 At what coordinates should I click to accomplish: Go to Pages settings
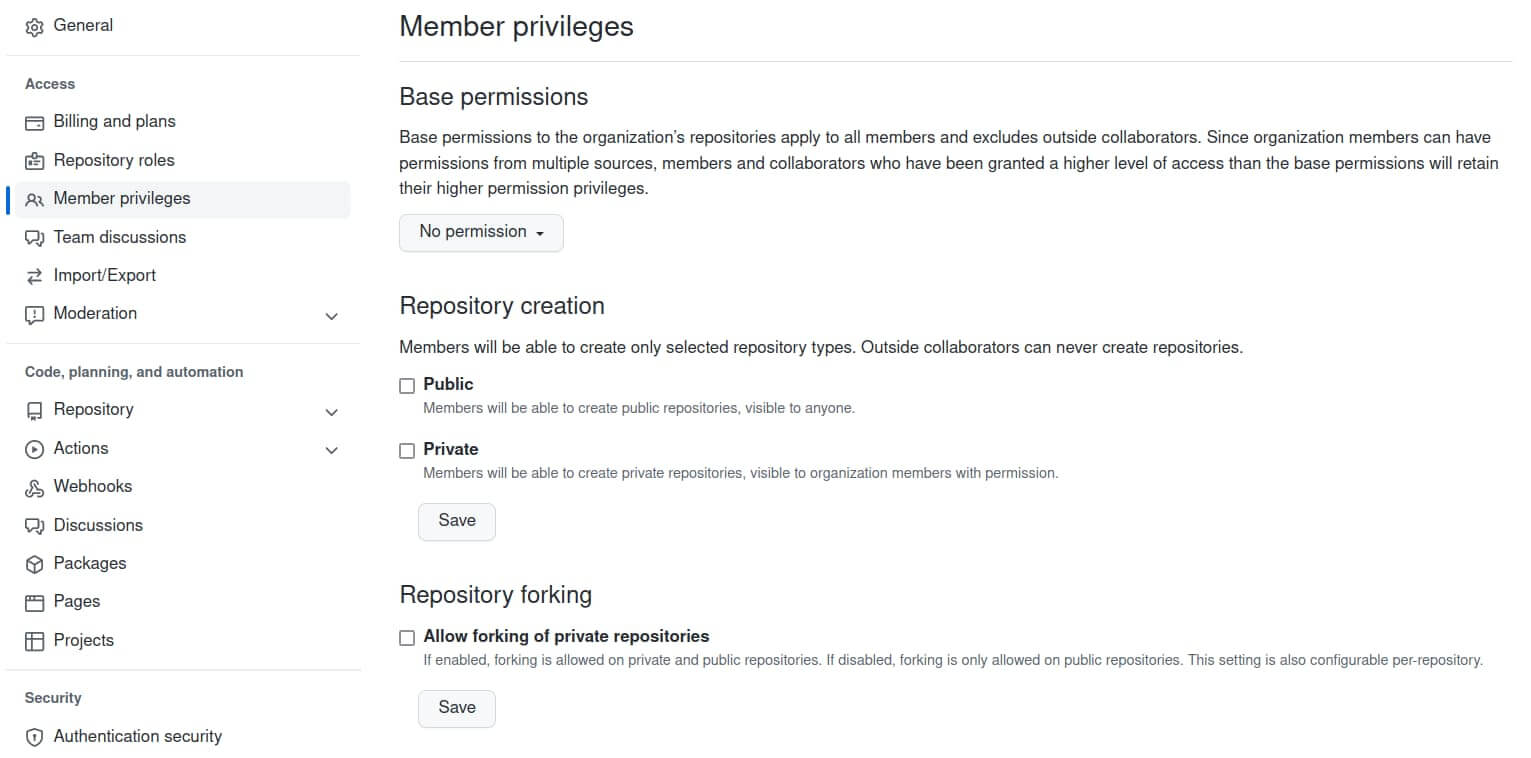[x=77, y=602]
